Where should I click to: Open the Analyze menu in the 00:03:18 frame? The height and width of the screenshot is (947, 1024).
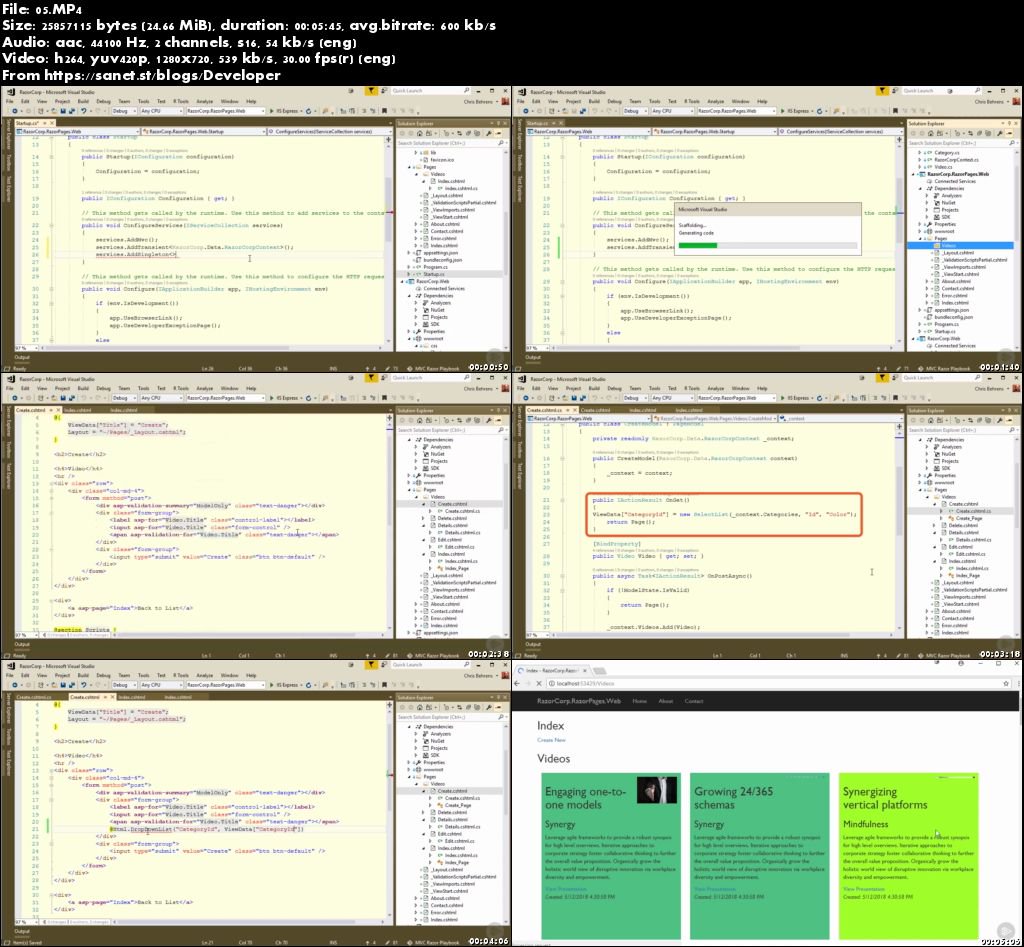716,389
